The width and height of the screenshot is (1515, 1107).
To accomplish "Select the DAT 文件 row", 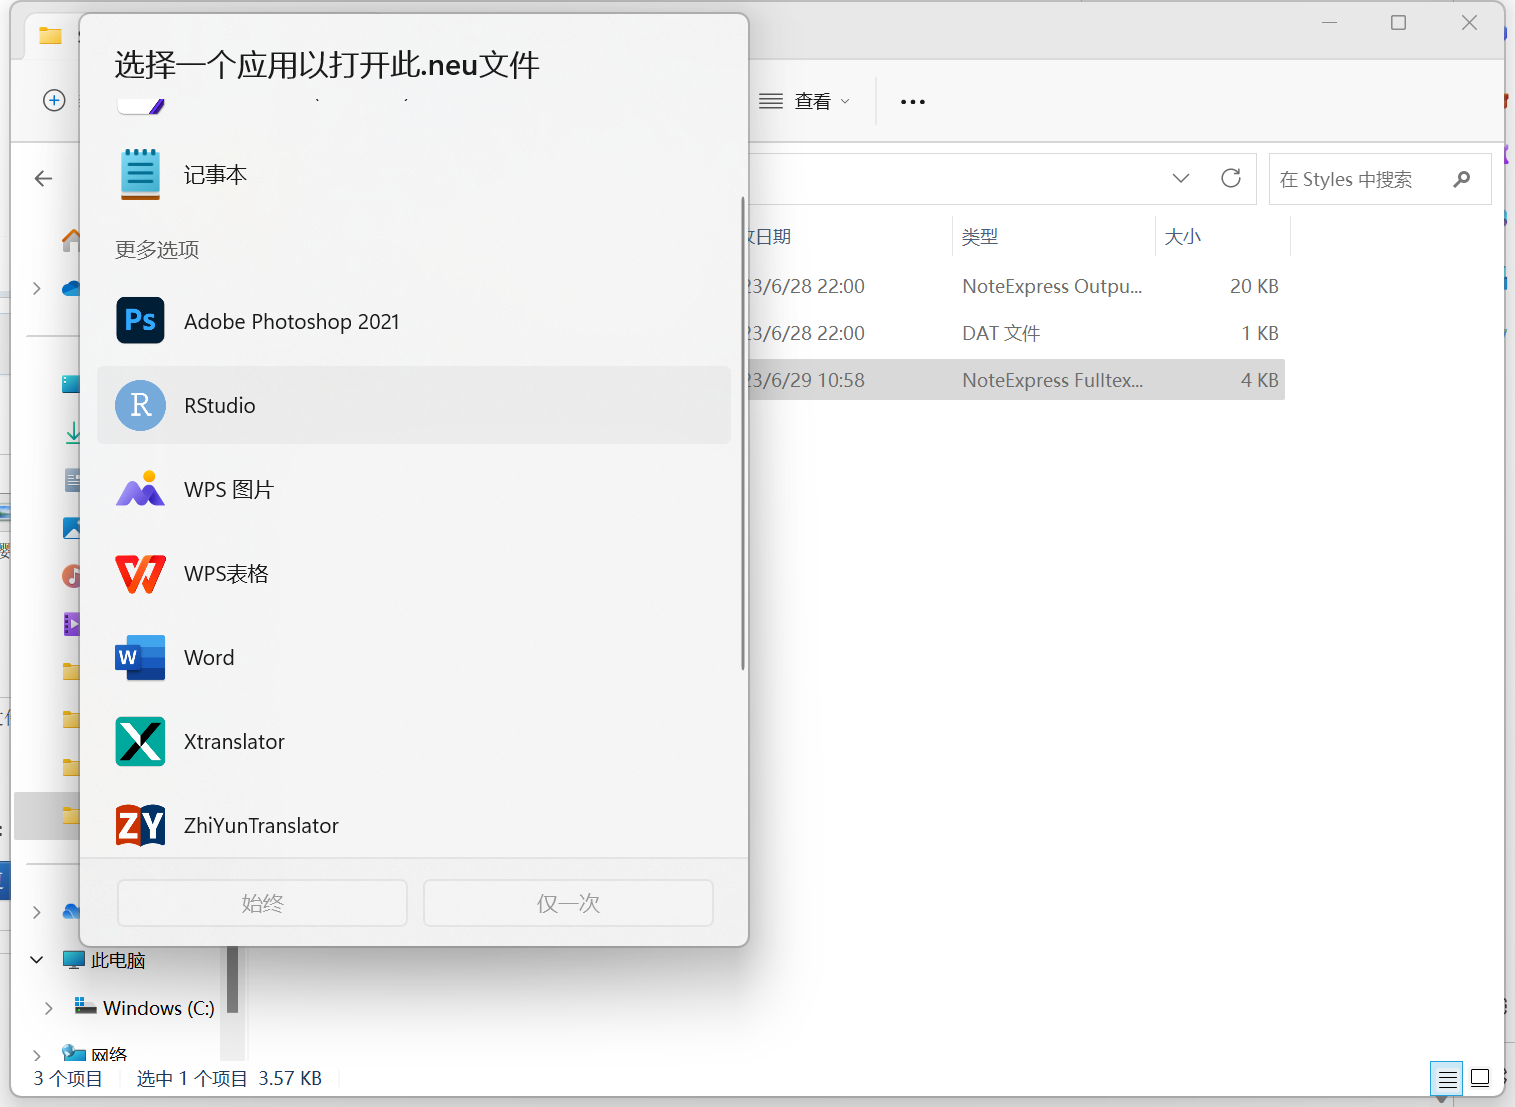I will pyautogui.click(x=1015, y=333).
